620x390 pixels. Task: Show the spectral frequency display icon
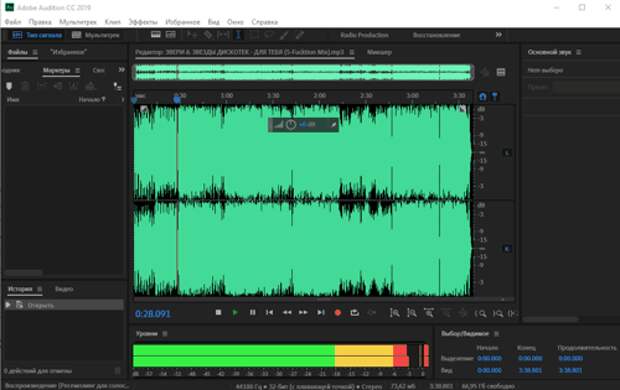[155, 35]
